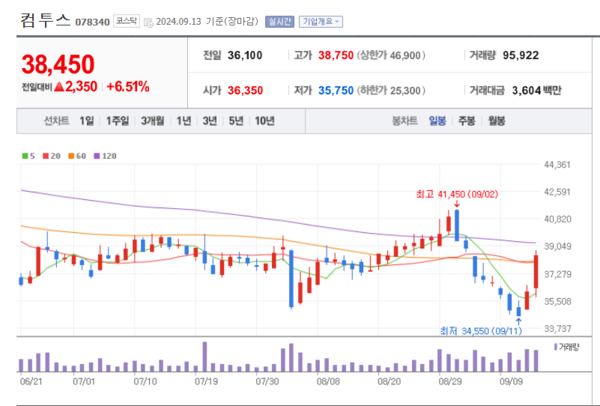Click the +6.51% percentage change

point(128,87)
